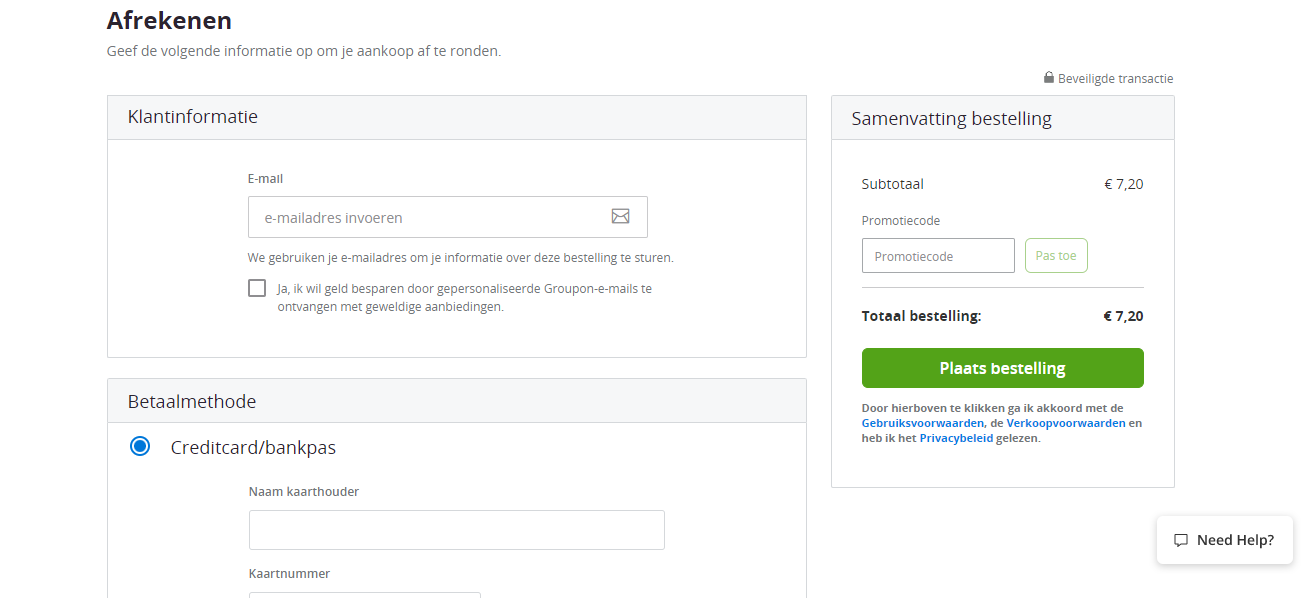Click the Promotiecode input field
Viewport: 1310px width, 598px height.
point(938,256)
